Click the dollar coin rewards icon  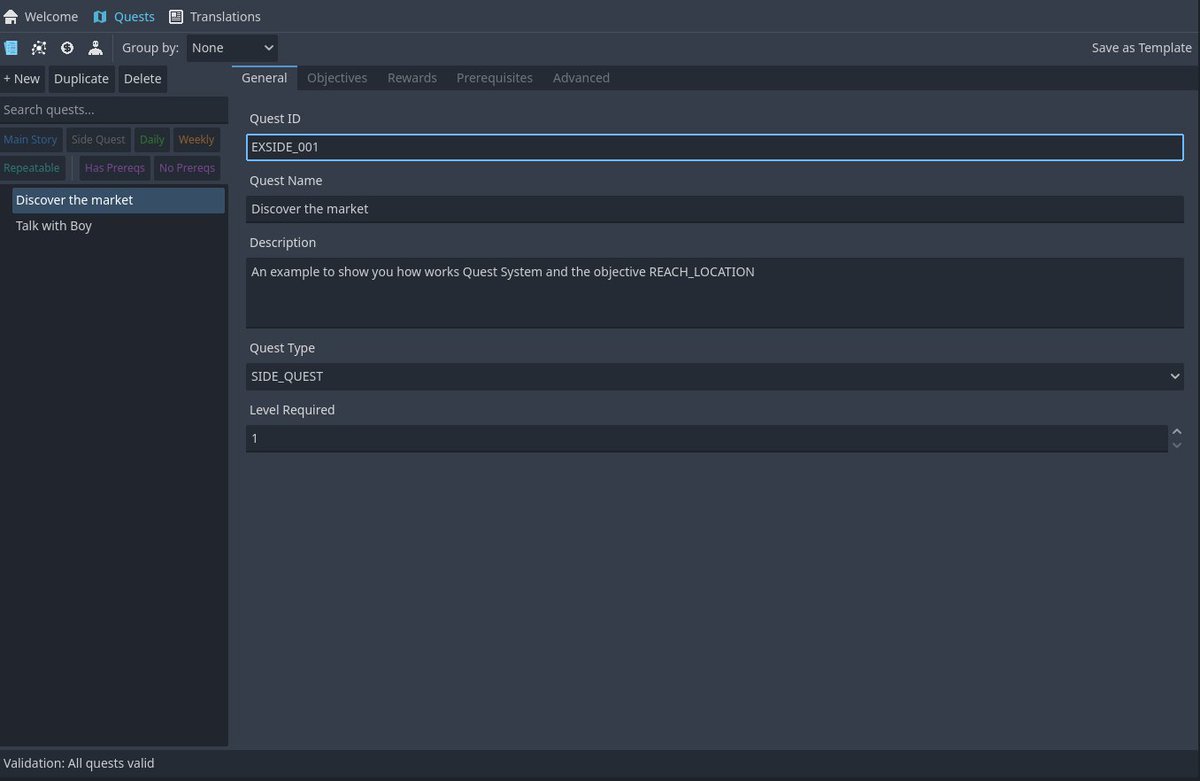[x=67, y=48]
